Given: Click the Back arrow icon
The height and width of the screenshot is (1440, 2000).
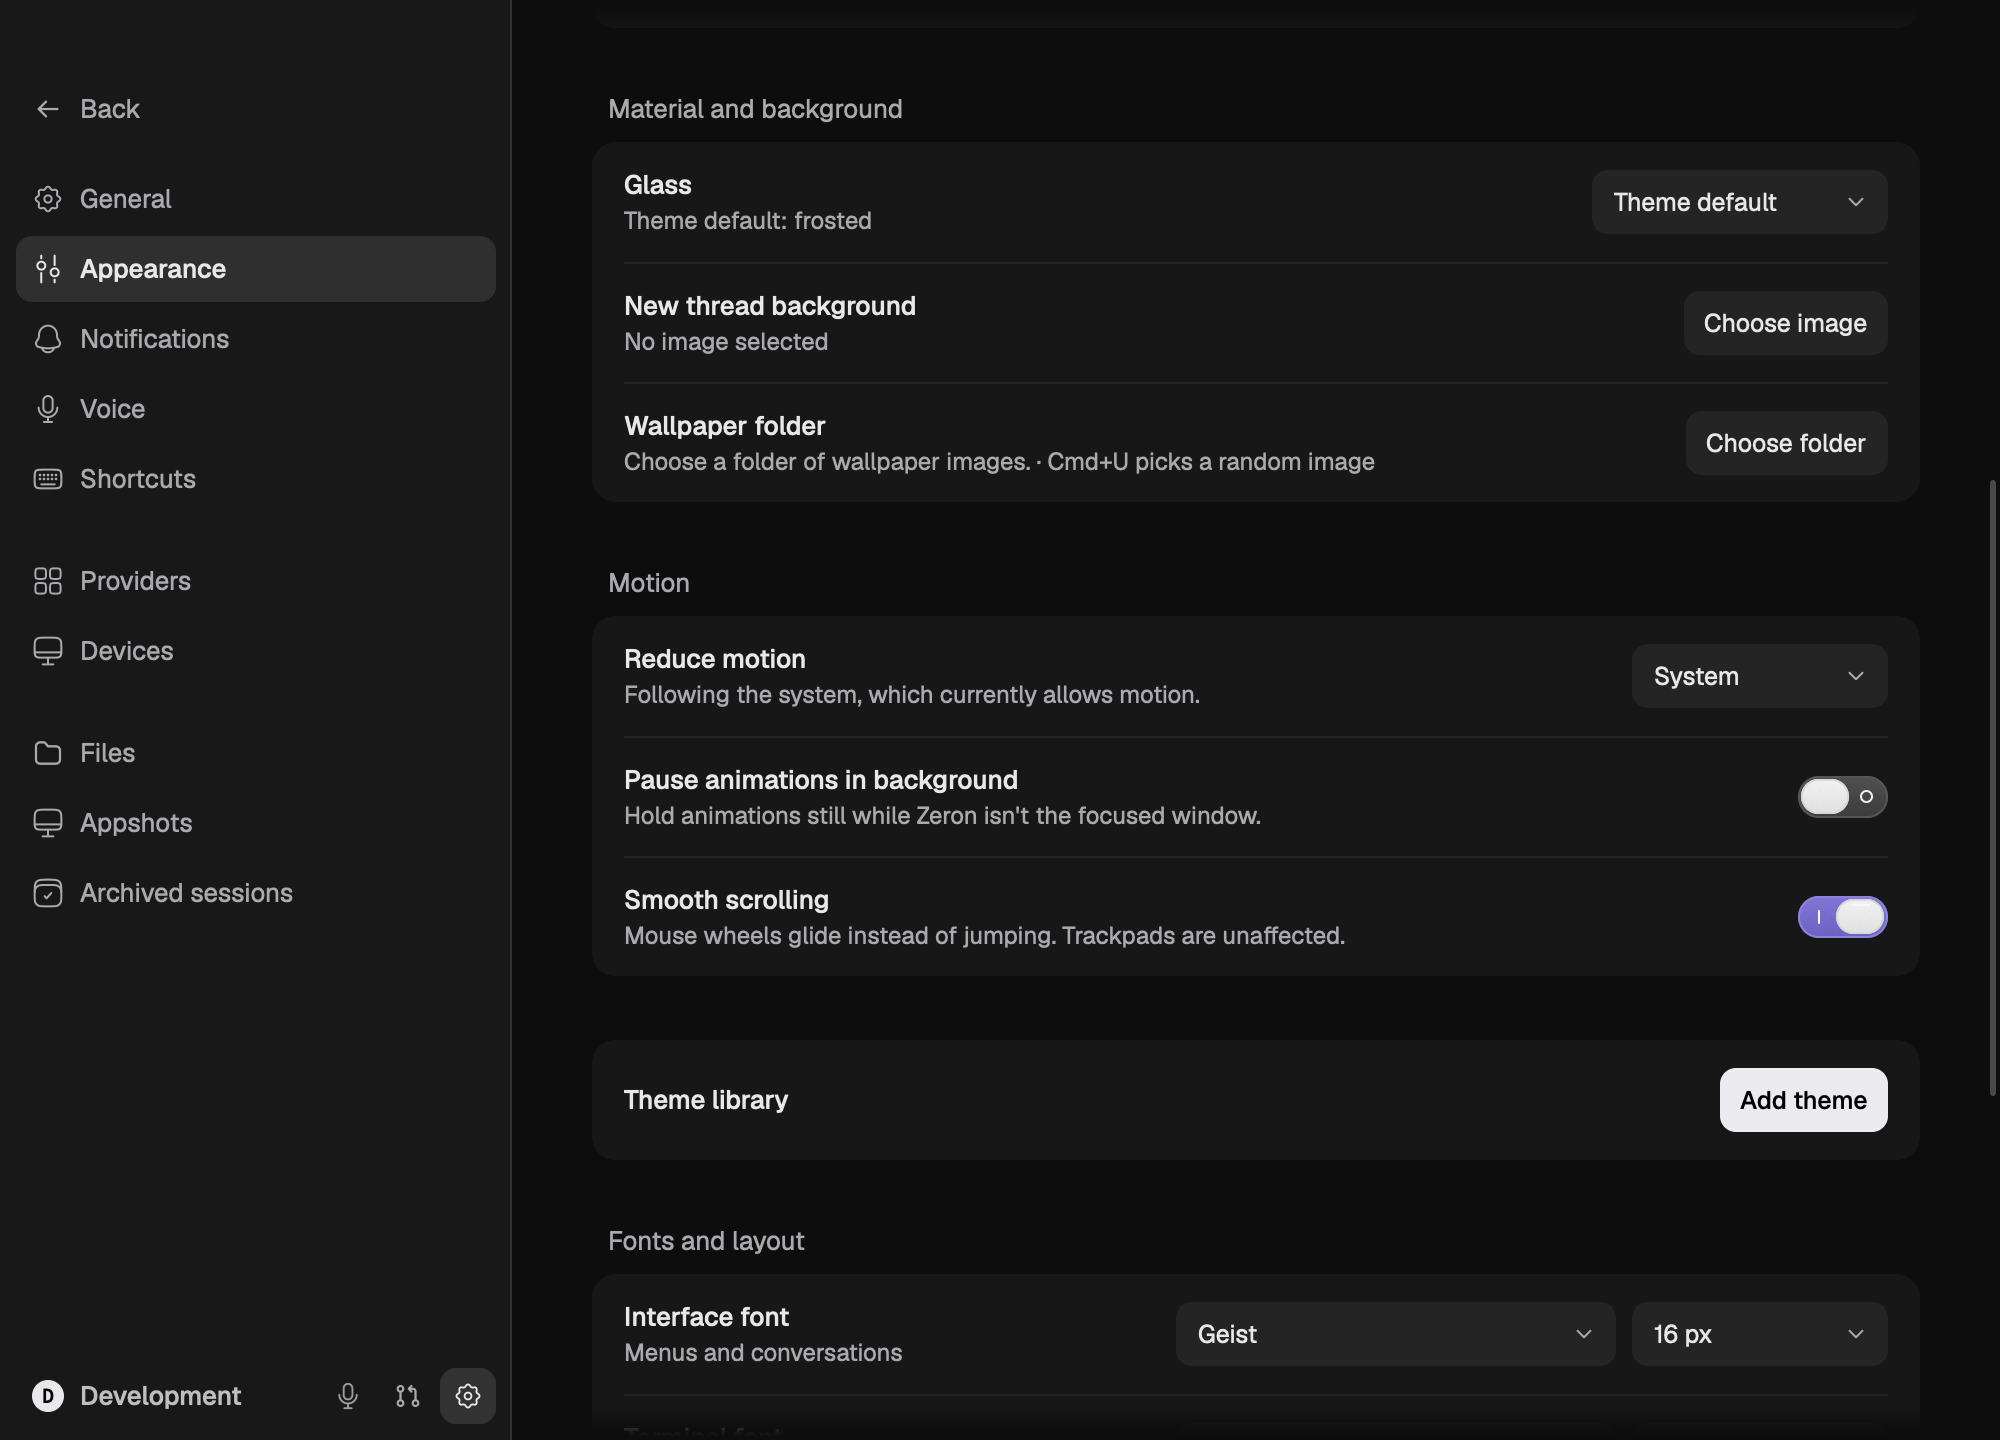Looking at the screenshot, I should tap(48, 109).
